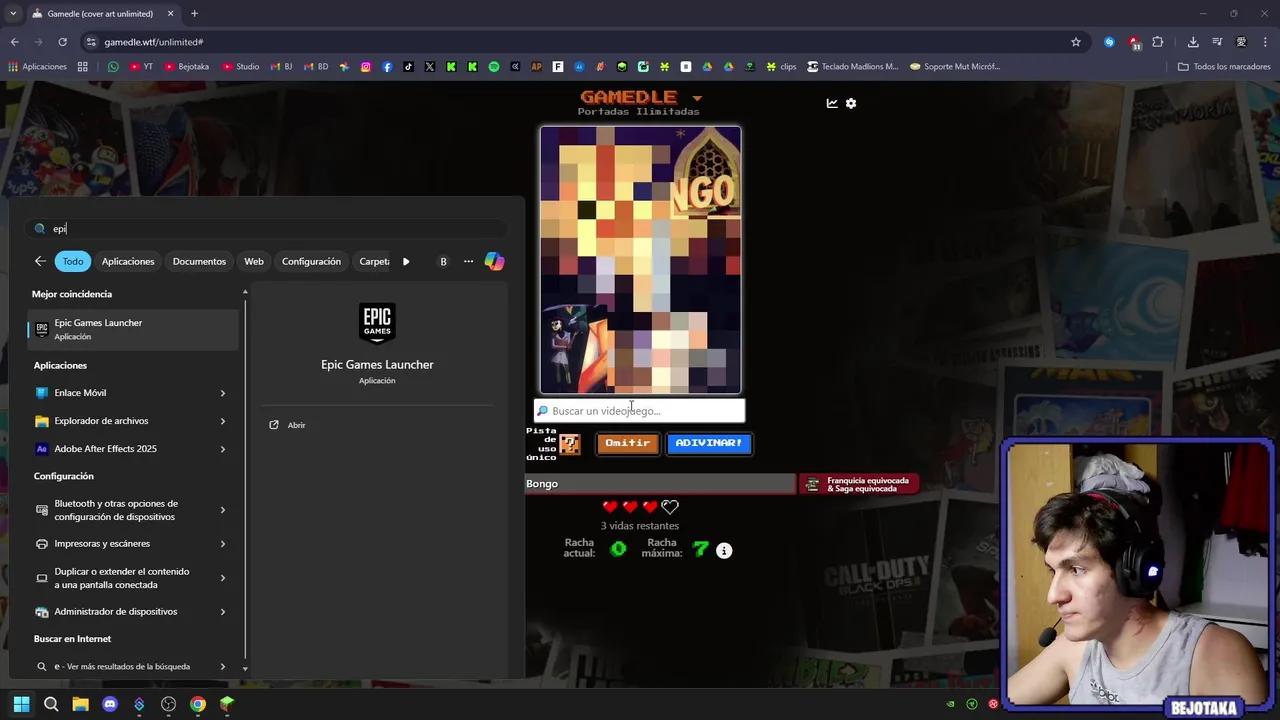Open Chrome extensions puzzle icon
This screenshot has width=1280, height=720.
coord(1158,42)
